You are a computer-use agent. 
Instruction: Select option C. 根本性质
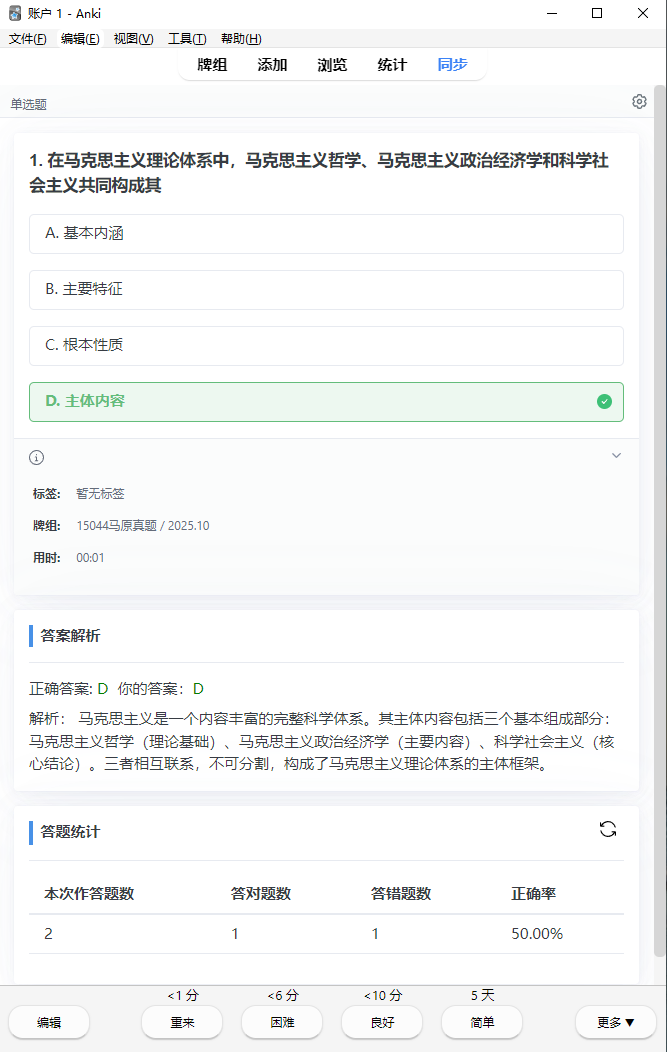click(x=326, y=346)
